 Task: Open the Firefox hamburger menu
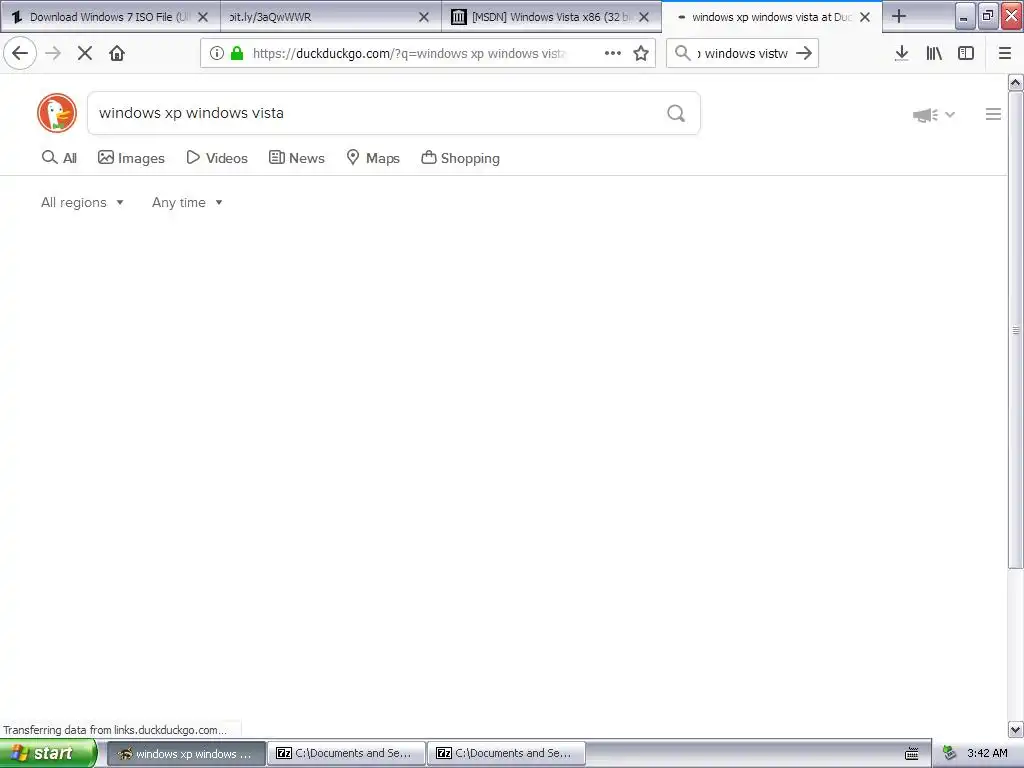[1005, 53]
